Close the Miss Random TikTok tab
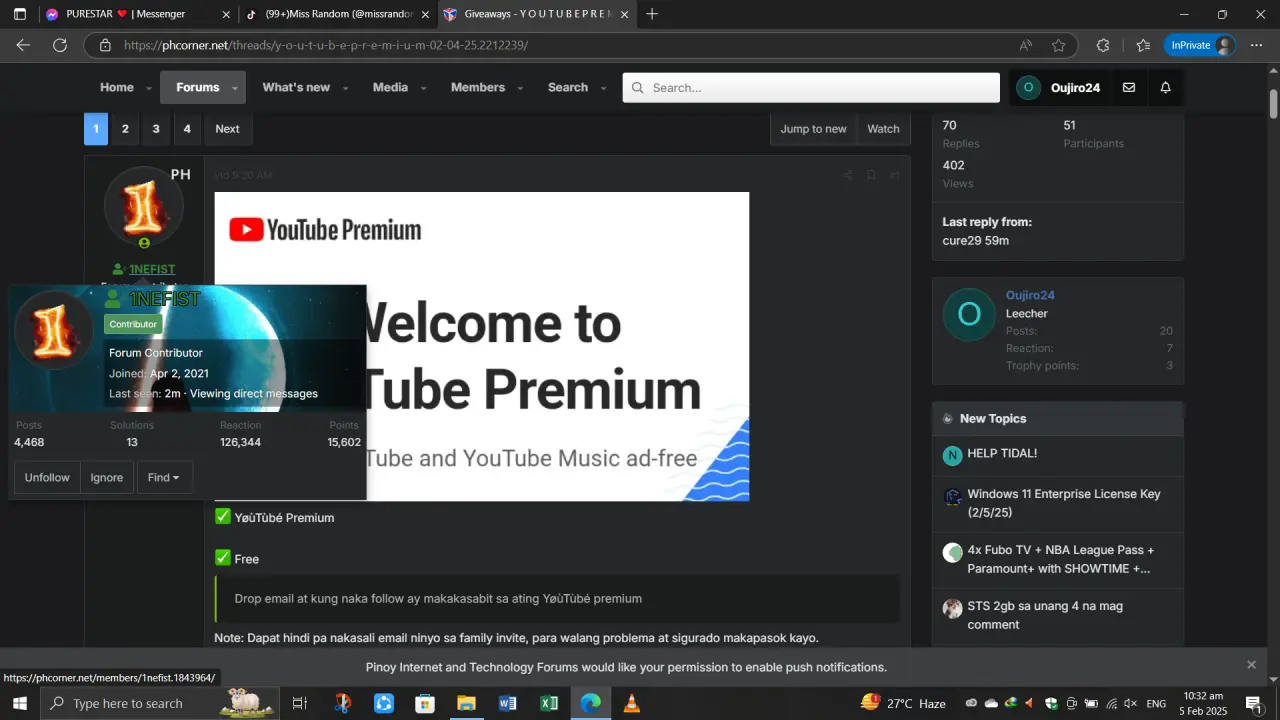The image size is (1280, 720). point(425,15)
